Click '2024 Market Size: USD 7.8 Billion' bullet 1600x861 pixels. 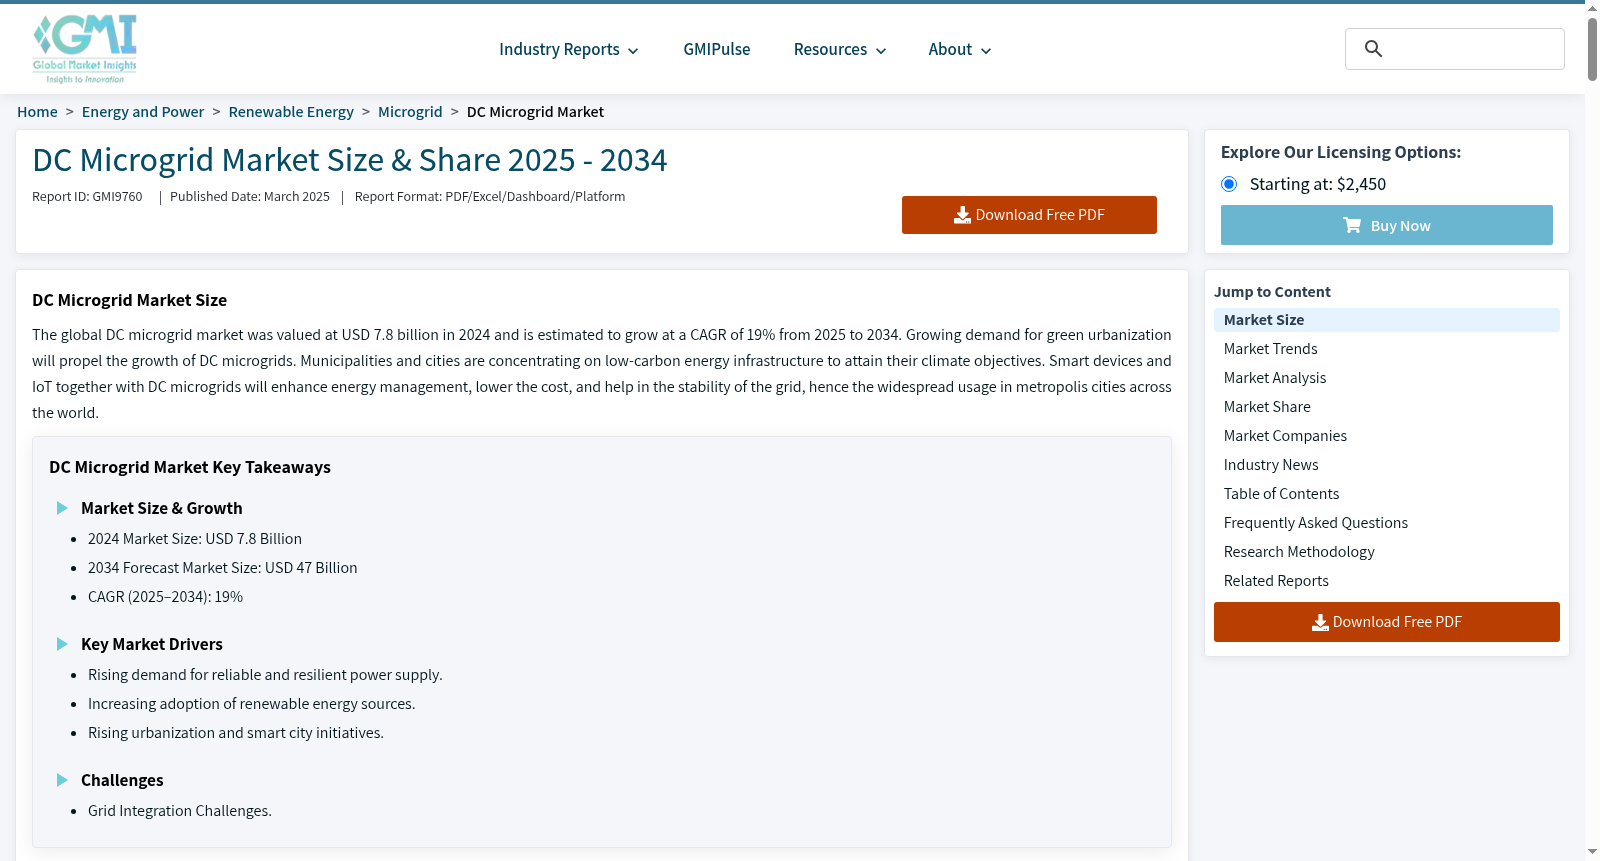point(195,539)
